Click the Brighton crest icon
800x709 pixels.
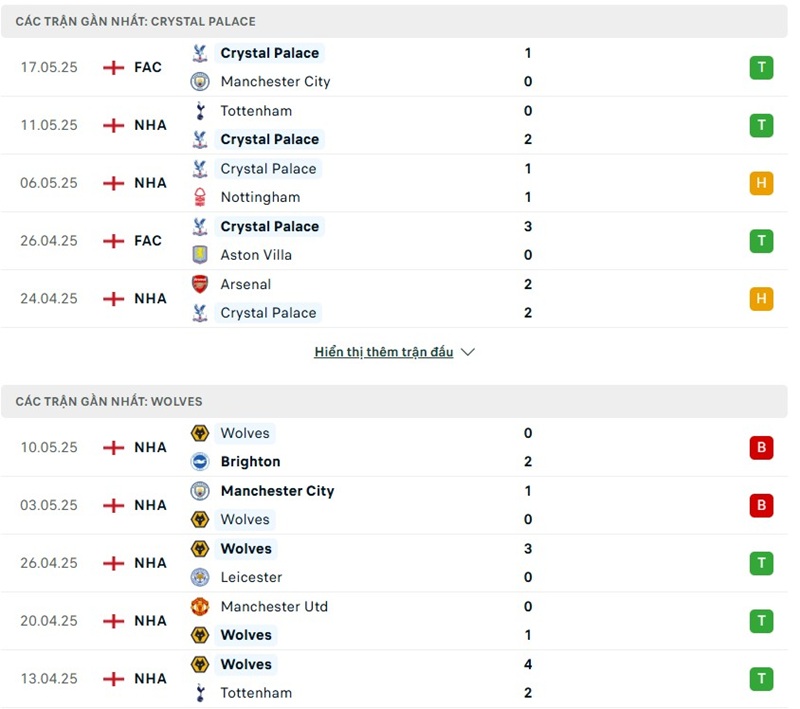(x=200, y=462)
